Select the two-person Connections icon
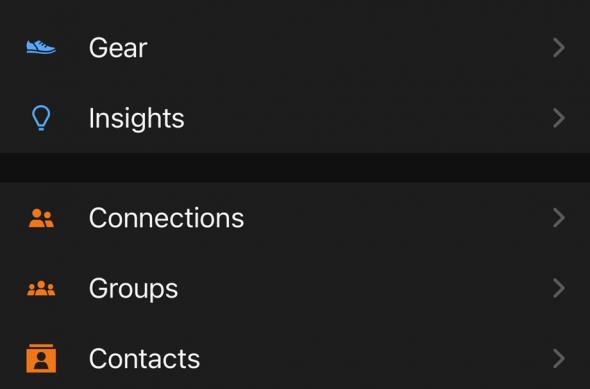 [x=41, y=218]
